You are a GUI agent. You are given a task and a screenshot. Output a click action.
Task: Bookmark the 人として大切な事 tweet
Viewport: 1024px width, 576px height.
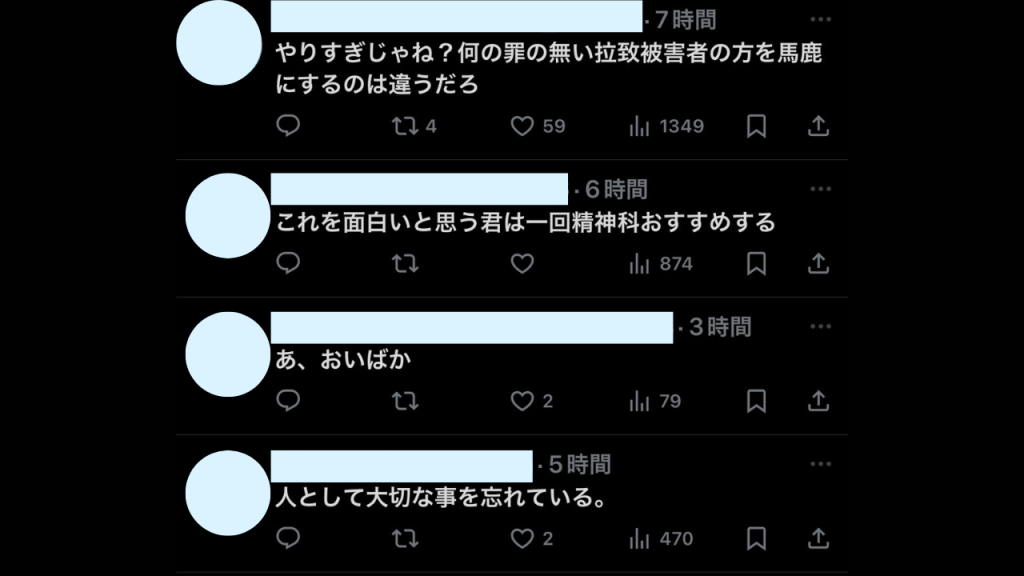coord(756,538)
